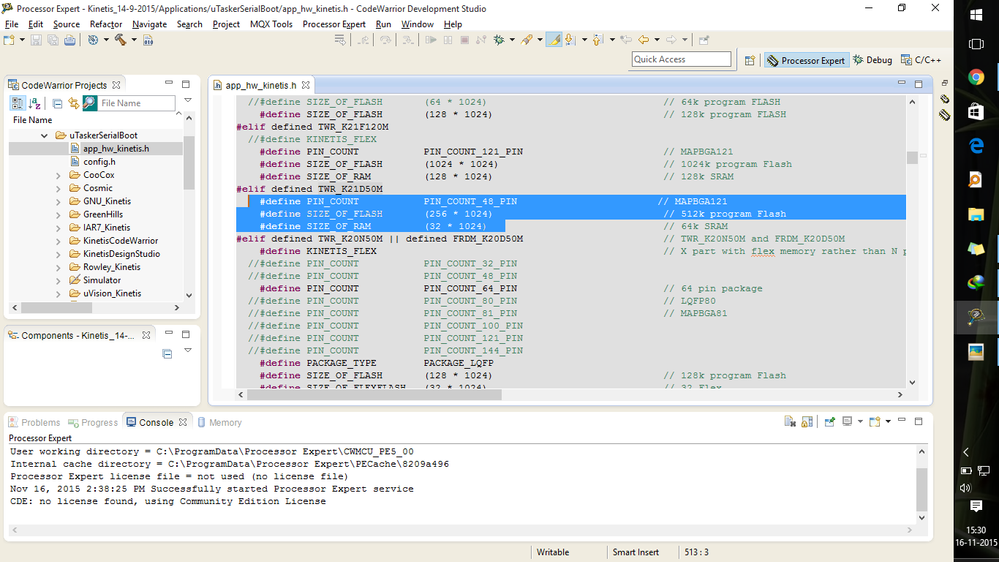Open the Components panel view menu triangle
Viewport: 999px width, 562px height.
[x=188, y=350]
